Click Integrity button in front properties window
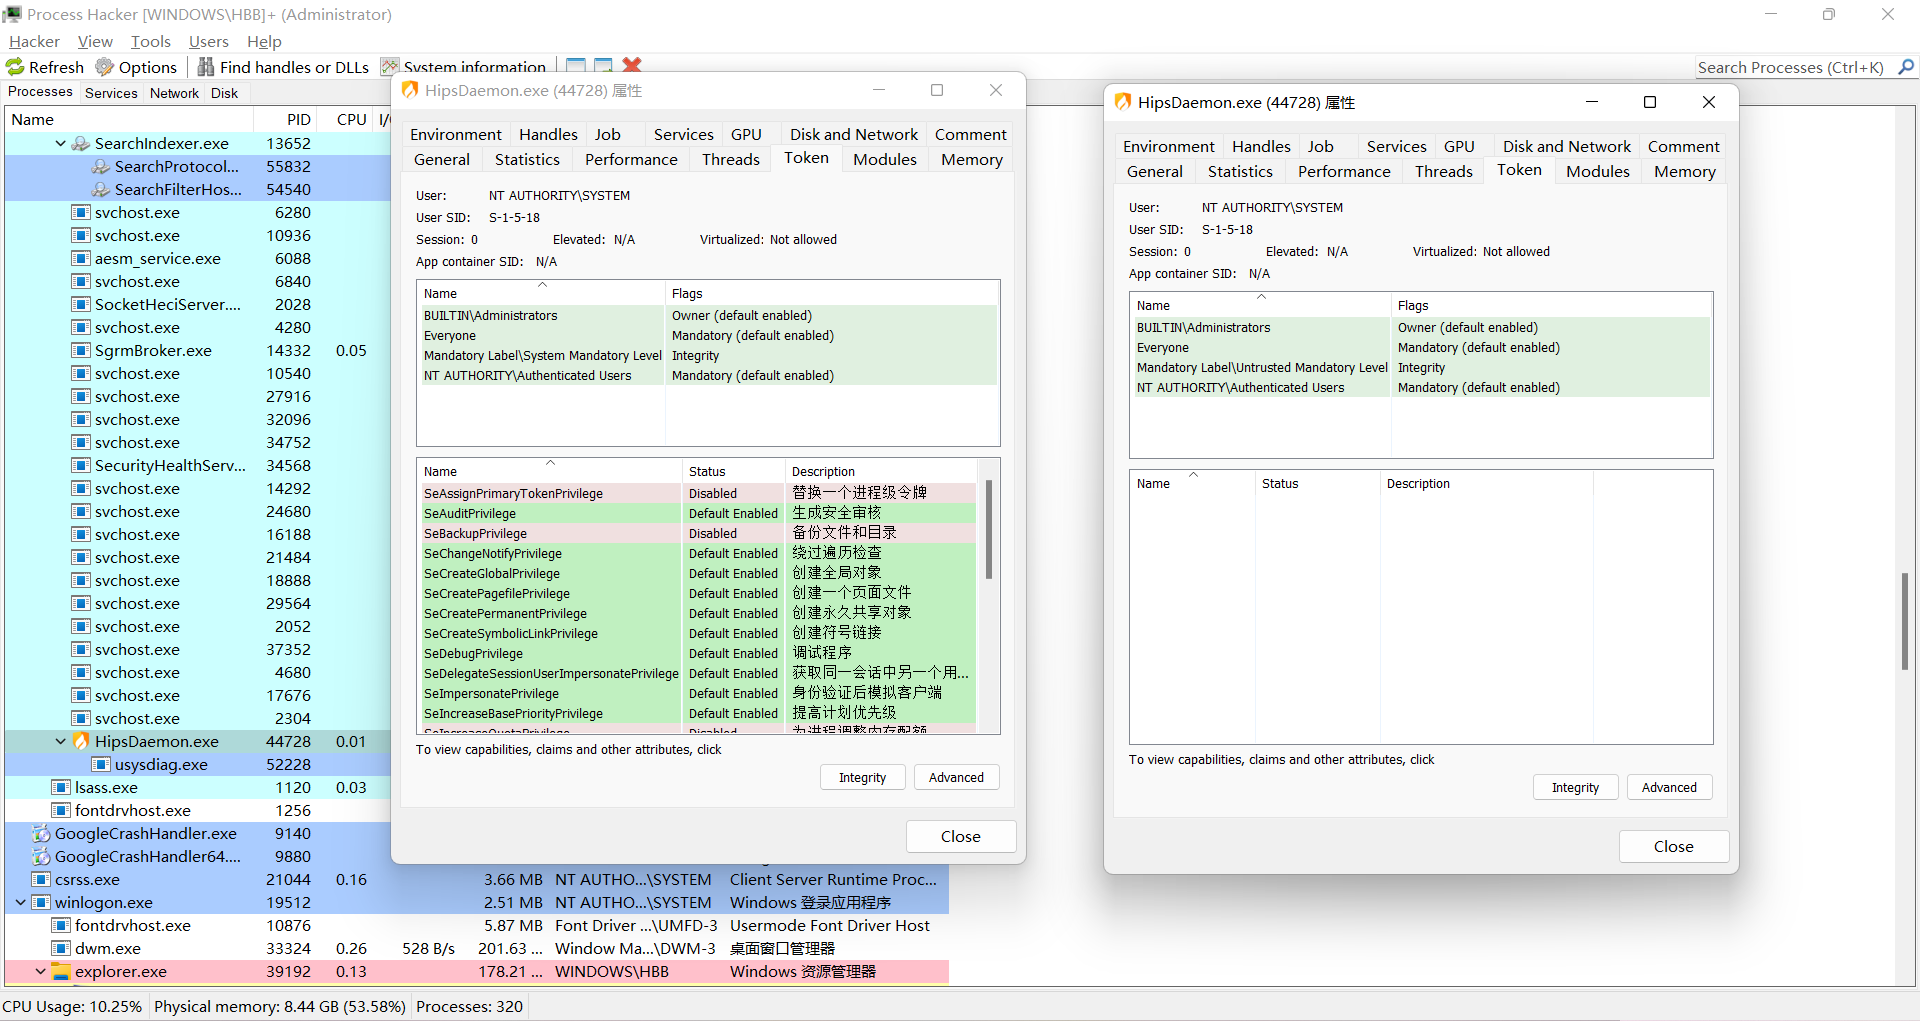Viewport: 1920px width, 1021px height. [1575, 788]
